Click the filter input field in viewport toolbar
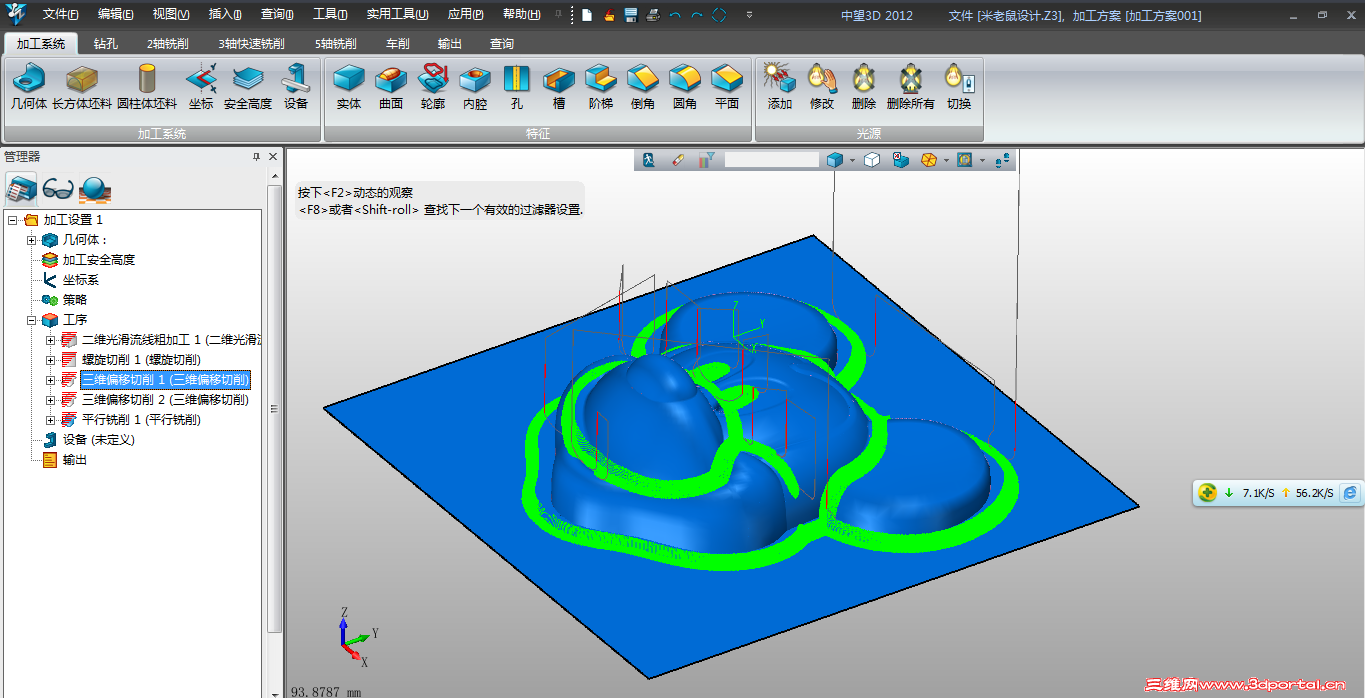 coord(772,159)
